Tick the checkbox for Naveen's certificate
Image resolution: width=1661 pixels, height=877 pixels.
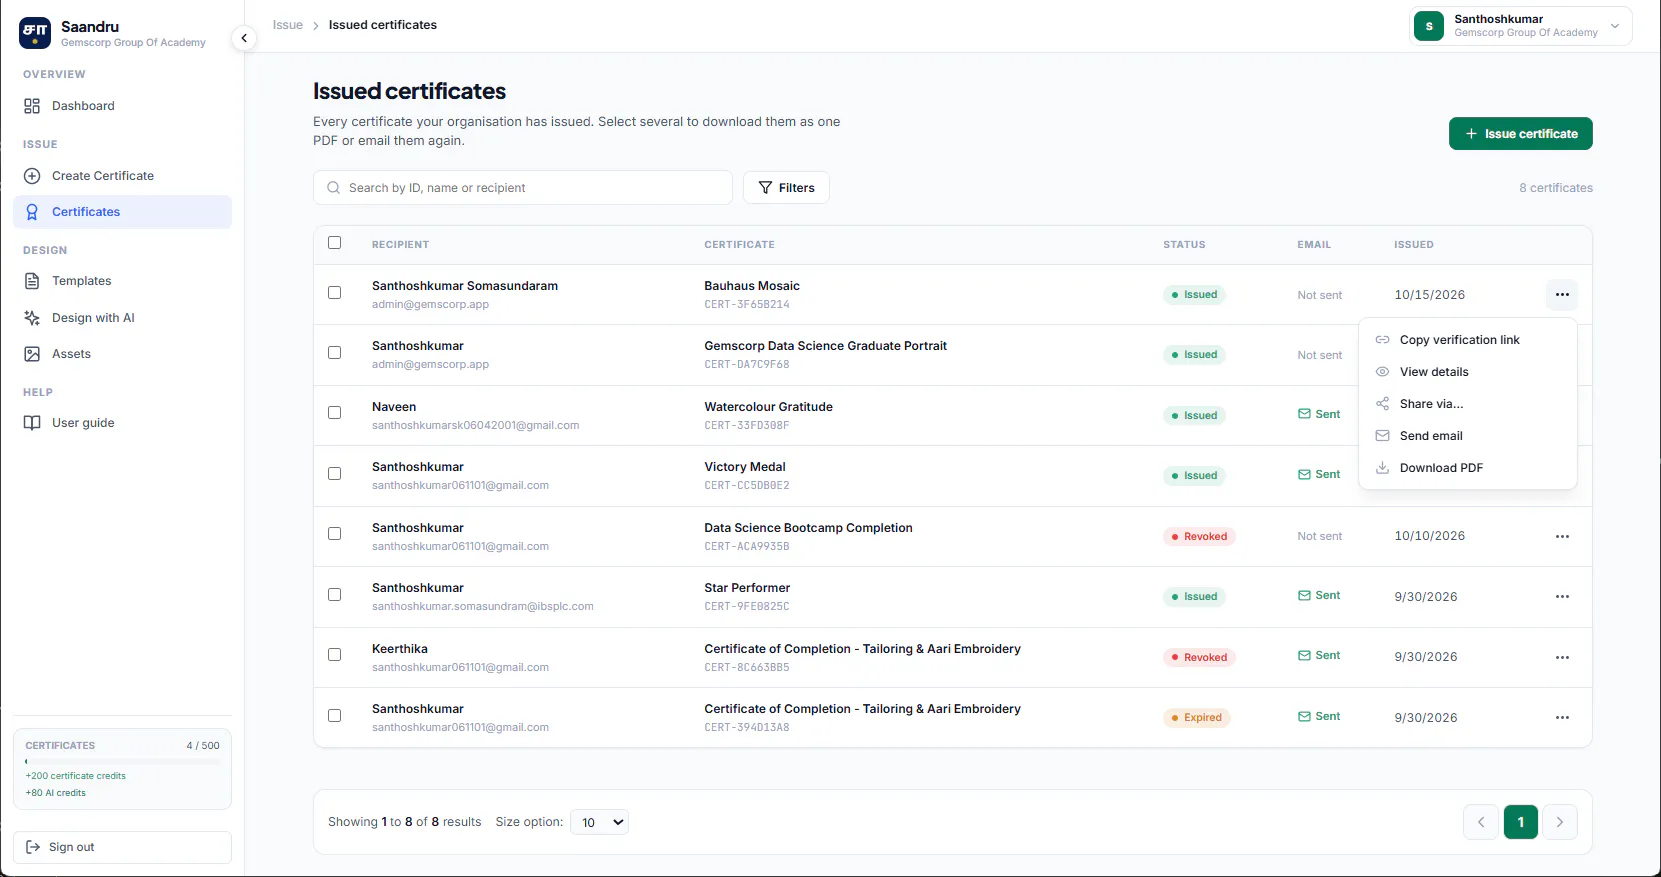point(335,413)
